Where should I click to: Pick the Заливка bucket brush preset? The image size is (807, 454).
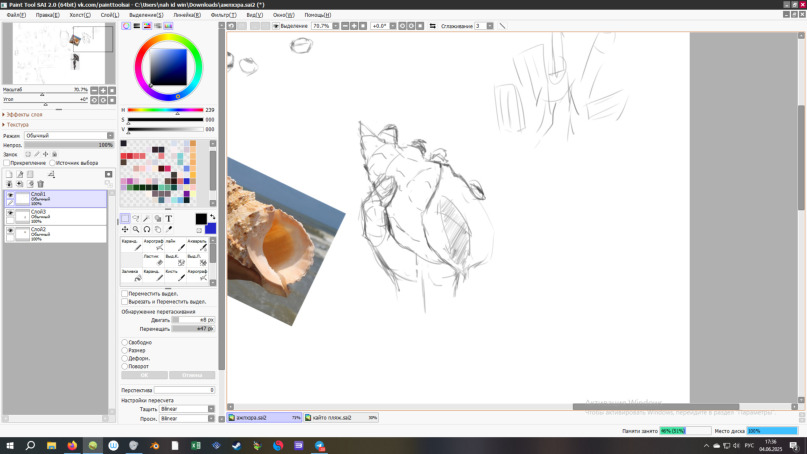click(130, 276)
